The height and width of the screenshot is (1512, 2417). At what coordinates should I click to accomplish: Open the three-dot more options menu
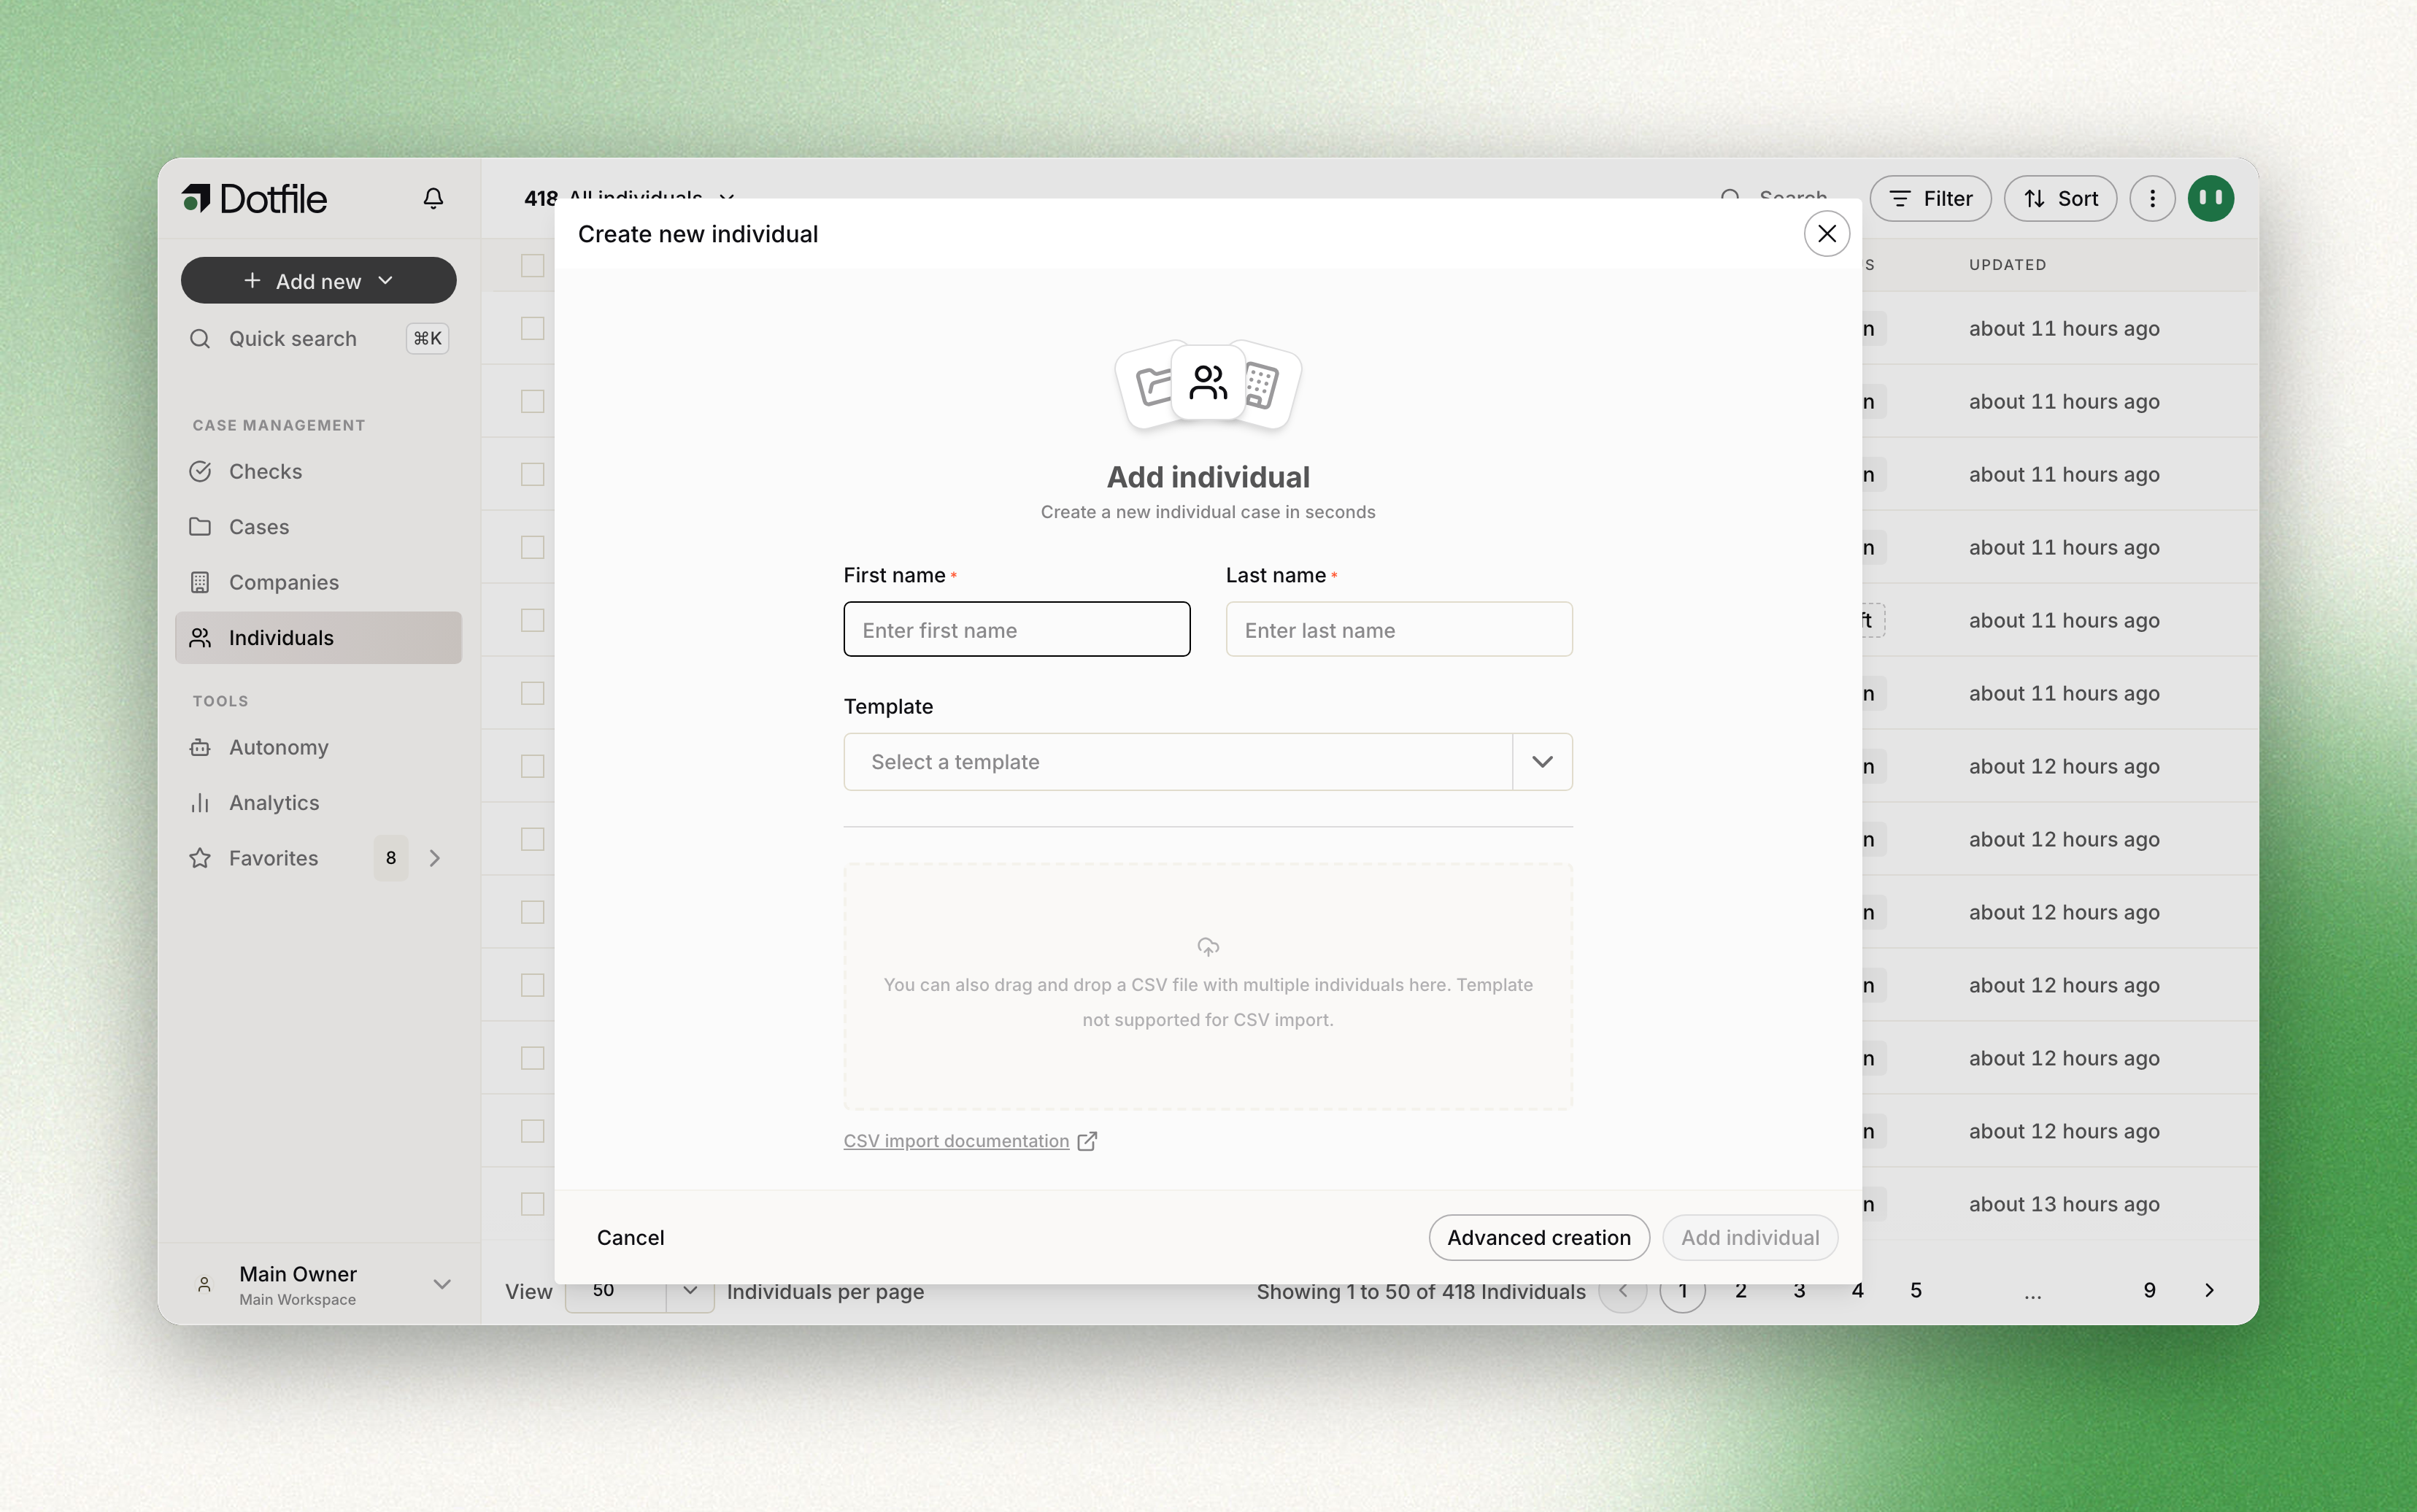(2152, 198)
